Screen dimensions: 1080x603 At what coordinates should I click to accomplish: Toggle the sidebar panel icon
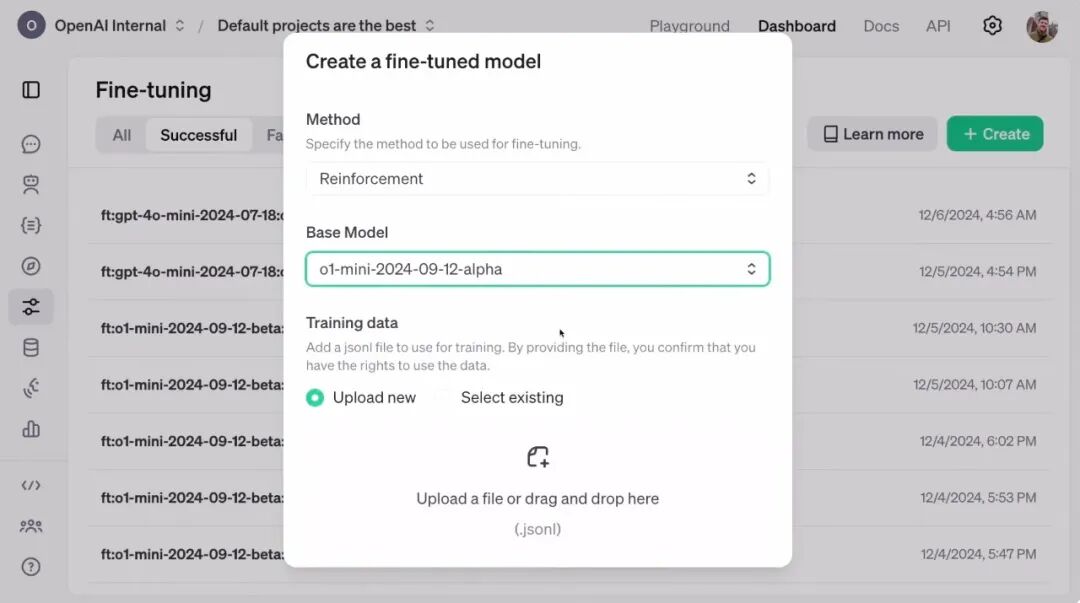[x=31, y=90]
